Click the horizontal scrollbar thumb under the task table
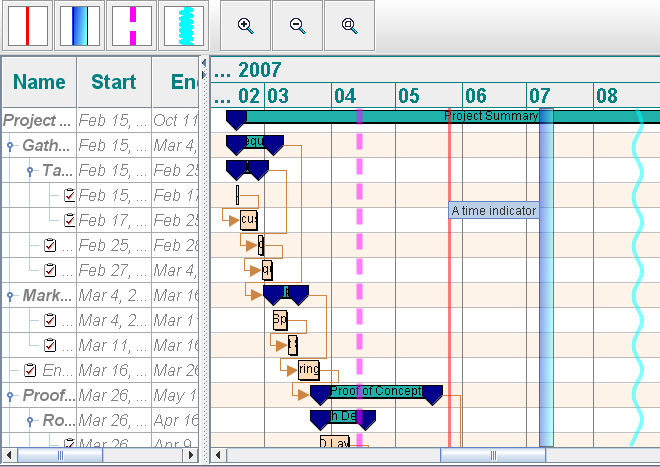 [x=59, y=456]
